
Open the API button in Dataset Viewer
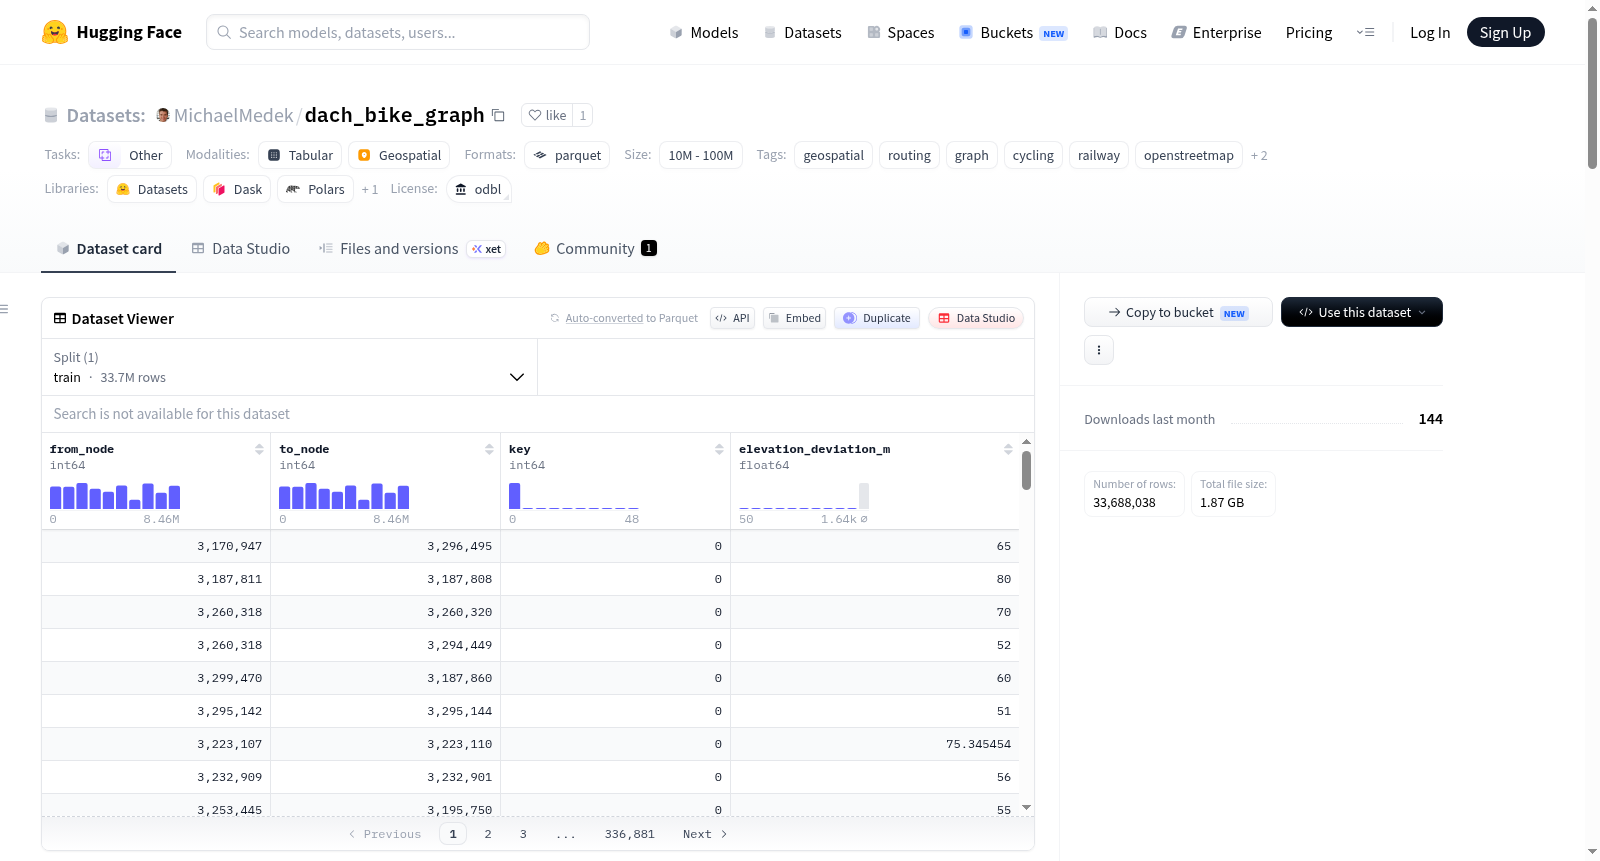(732, 318)
